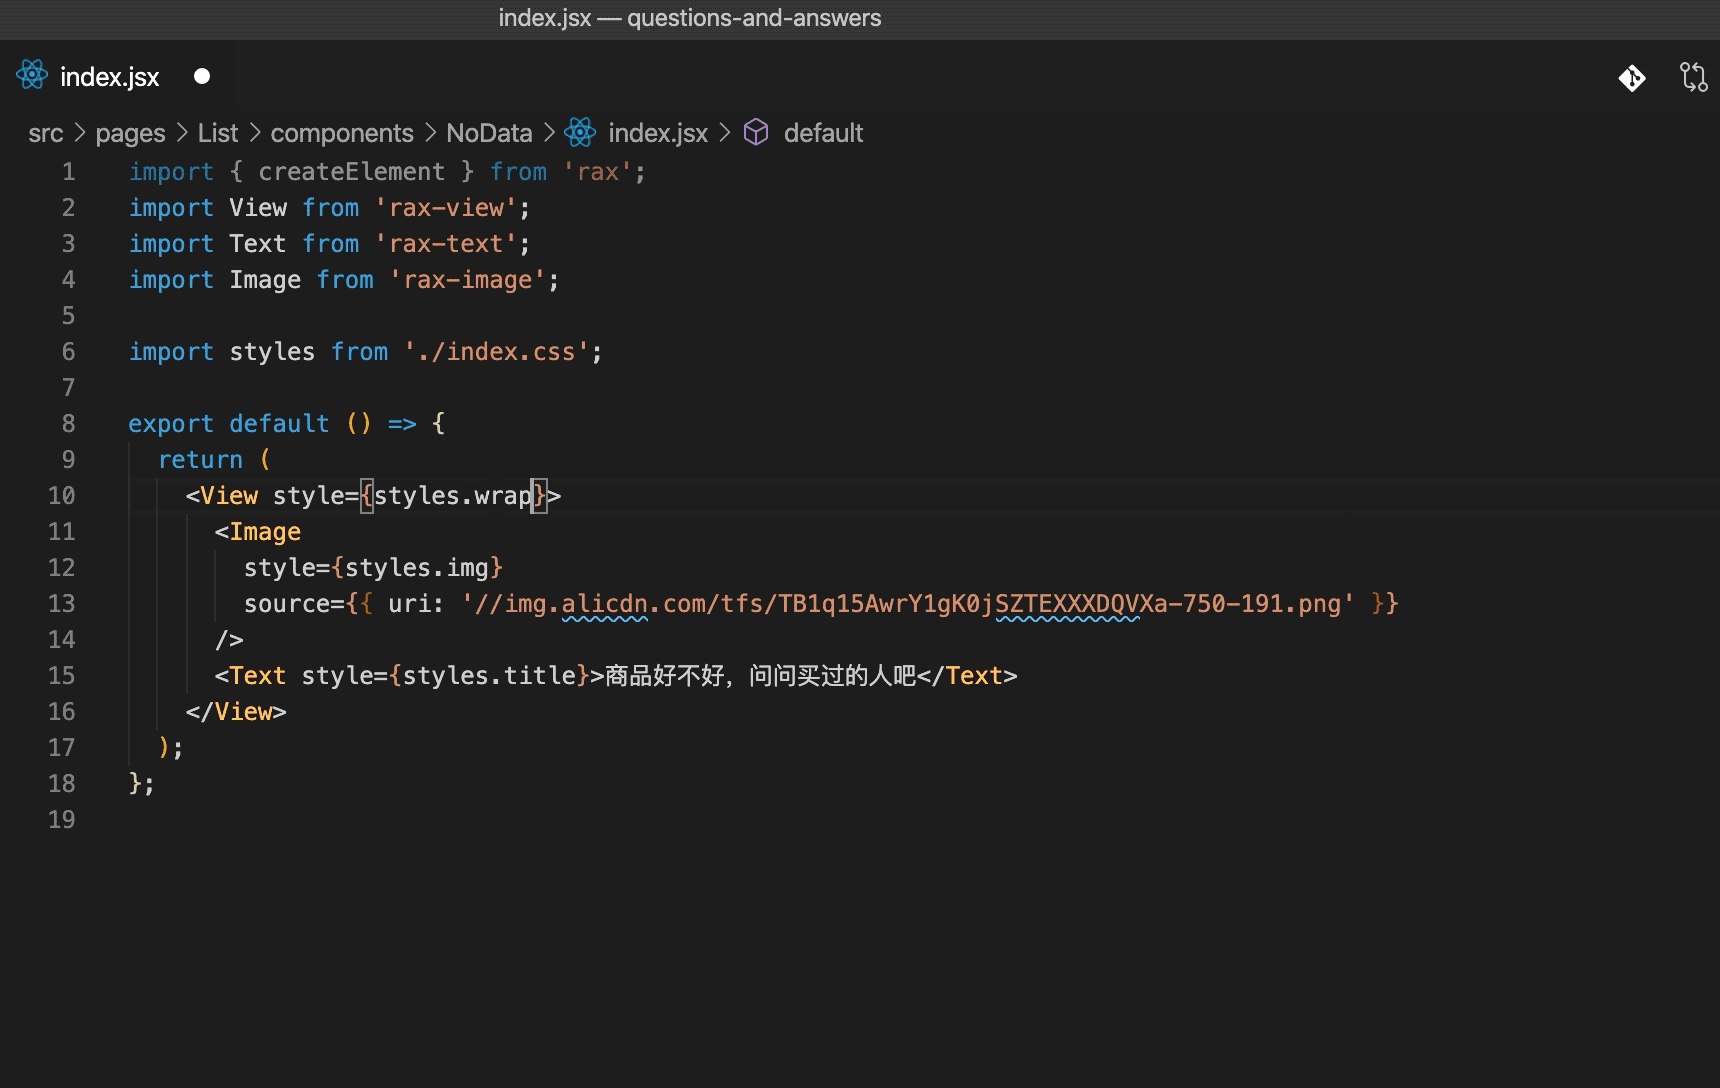Place the cursor on empty line 19
This screenshot has height=1088, width=1720.
pos(400,820)
